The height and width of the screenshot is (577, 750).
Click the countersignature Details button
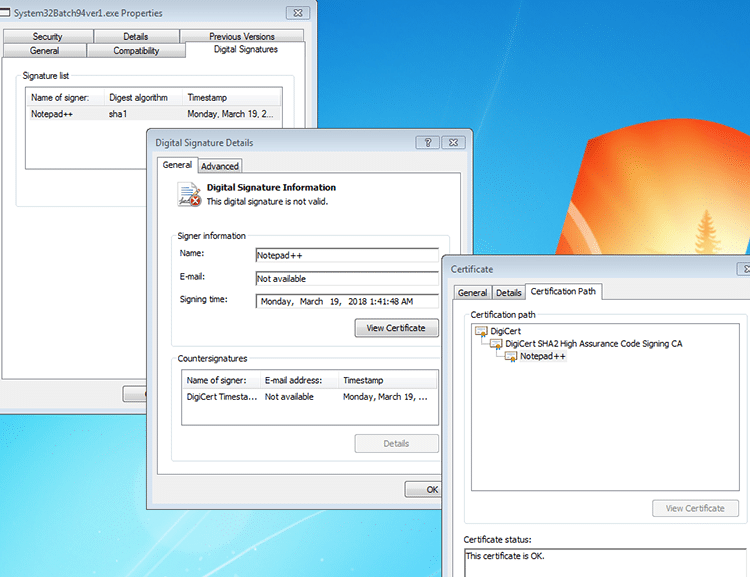[x=396, y=444]
